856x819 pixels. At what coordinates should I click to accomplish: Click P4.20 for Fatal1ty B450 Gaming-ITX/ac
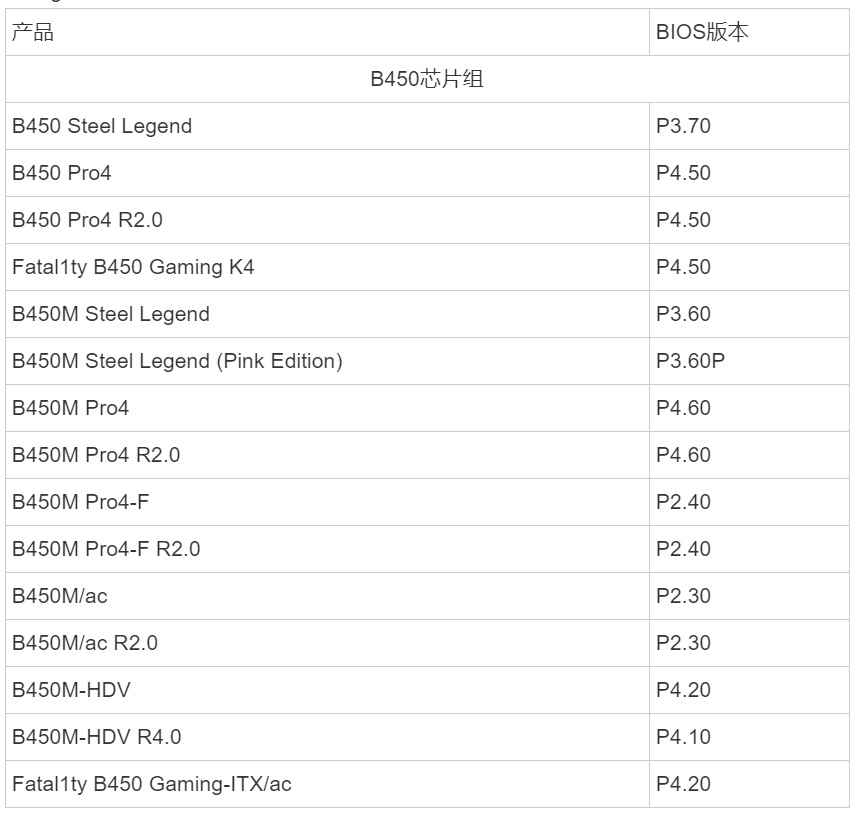683,784
